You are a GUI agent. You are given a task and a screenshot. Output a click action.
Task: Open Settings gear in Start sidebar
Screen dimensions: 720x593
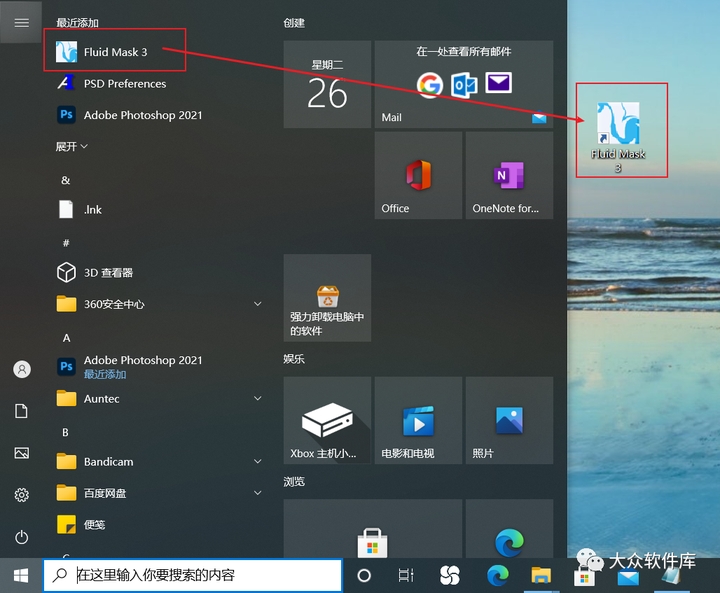pyautogui.click(x=22, y=495)
